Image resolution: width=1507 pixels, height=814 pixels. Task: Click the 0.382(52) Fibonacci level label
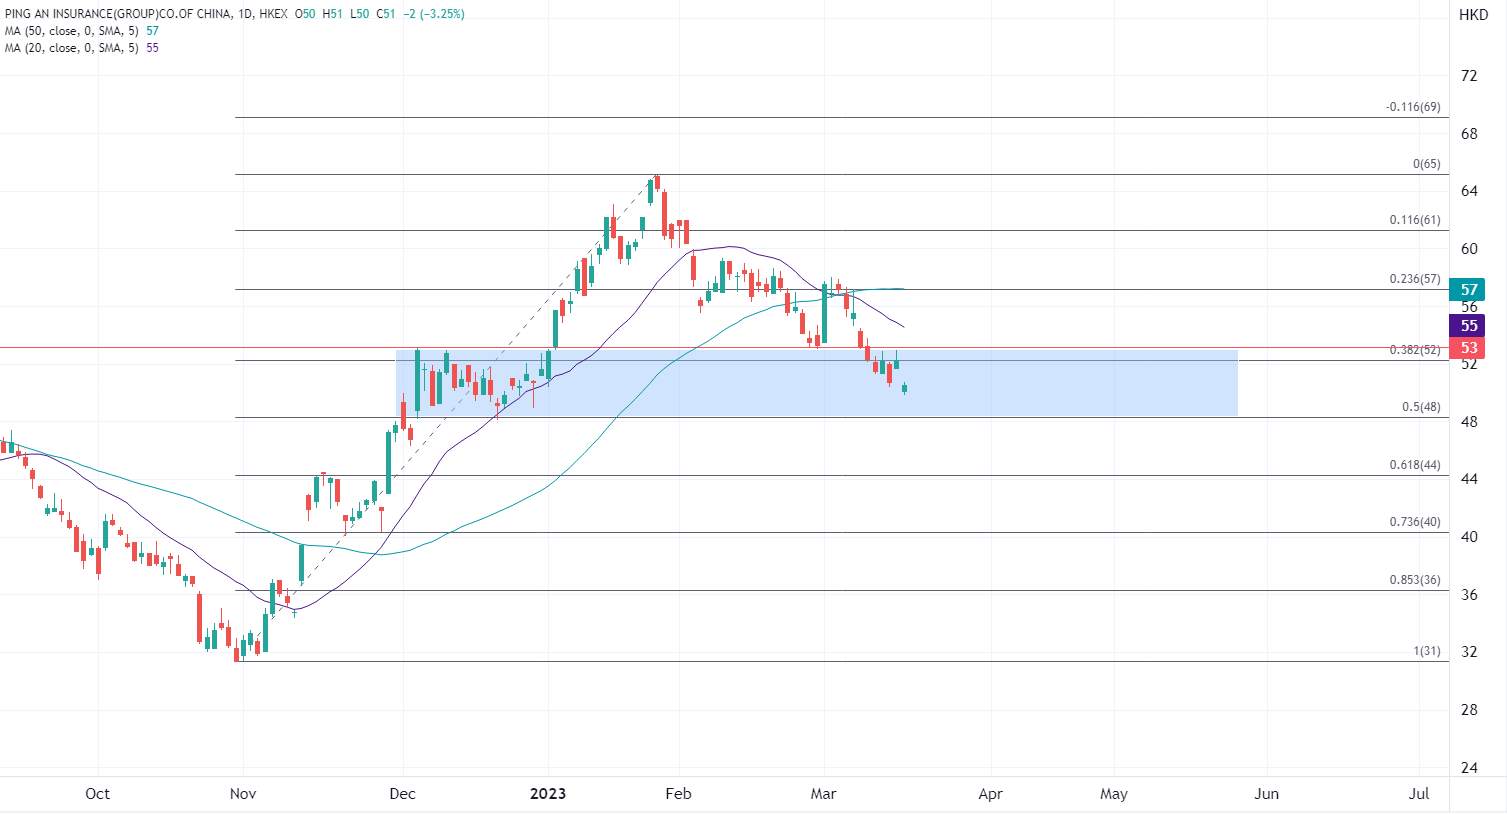[1415, 350]
